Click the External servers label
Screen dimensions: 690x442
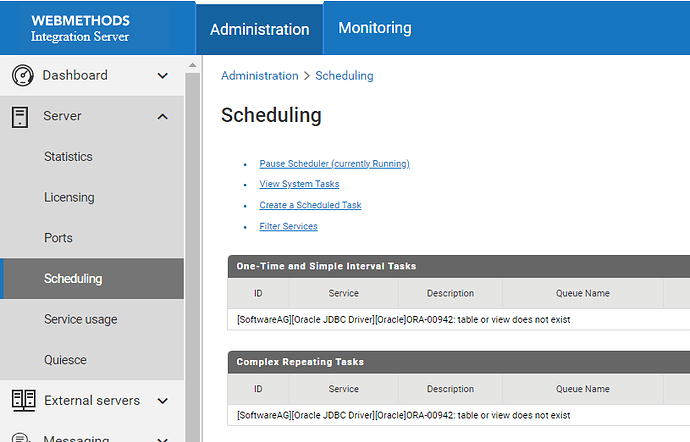click(92, 401)
